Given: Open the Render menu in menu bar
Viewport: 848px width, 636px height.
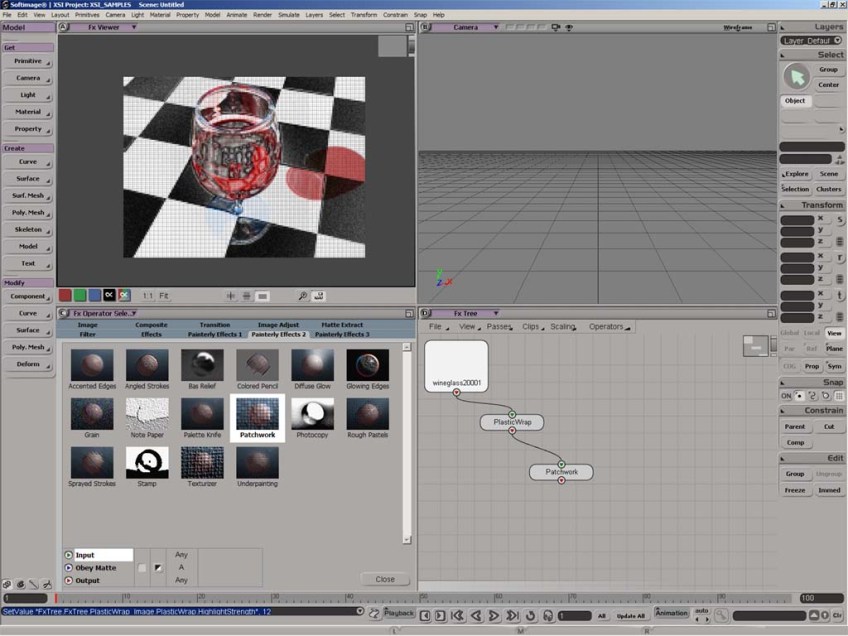Looking at the screenshot, I should (x=262, y=15).
